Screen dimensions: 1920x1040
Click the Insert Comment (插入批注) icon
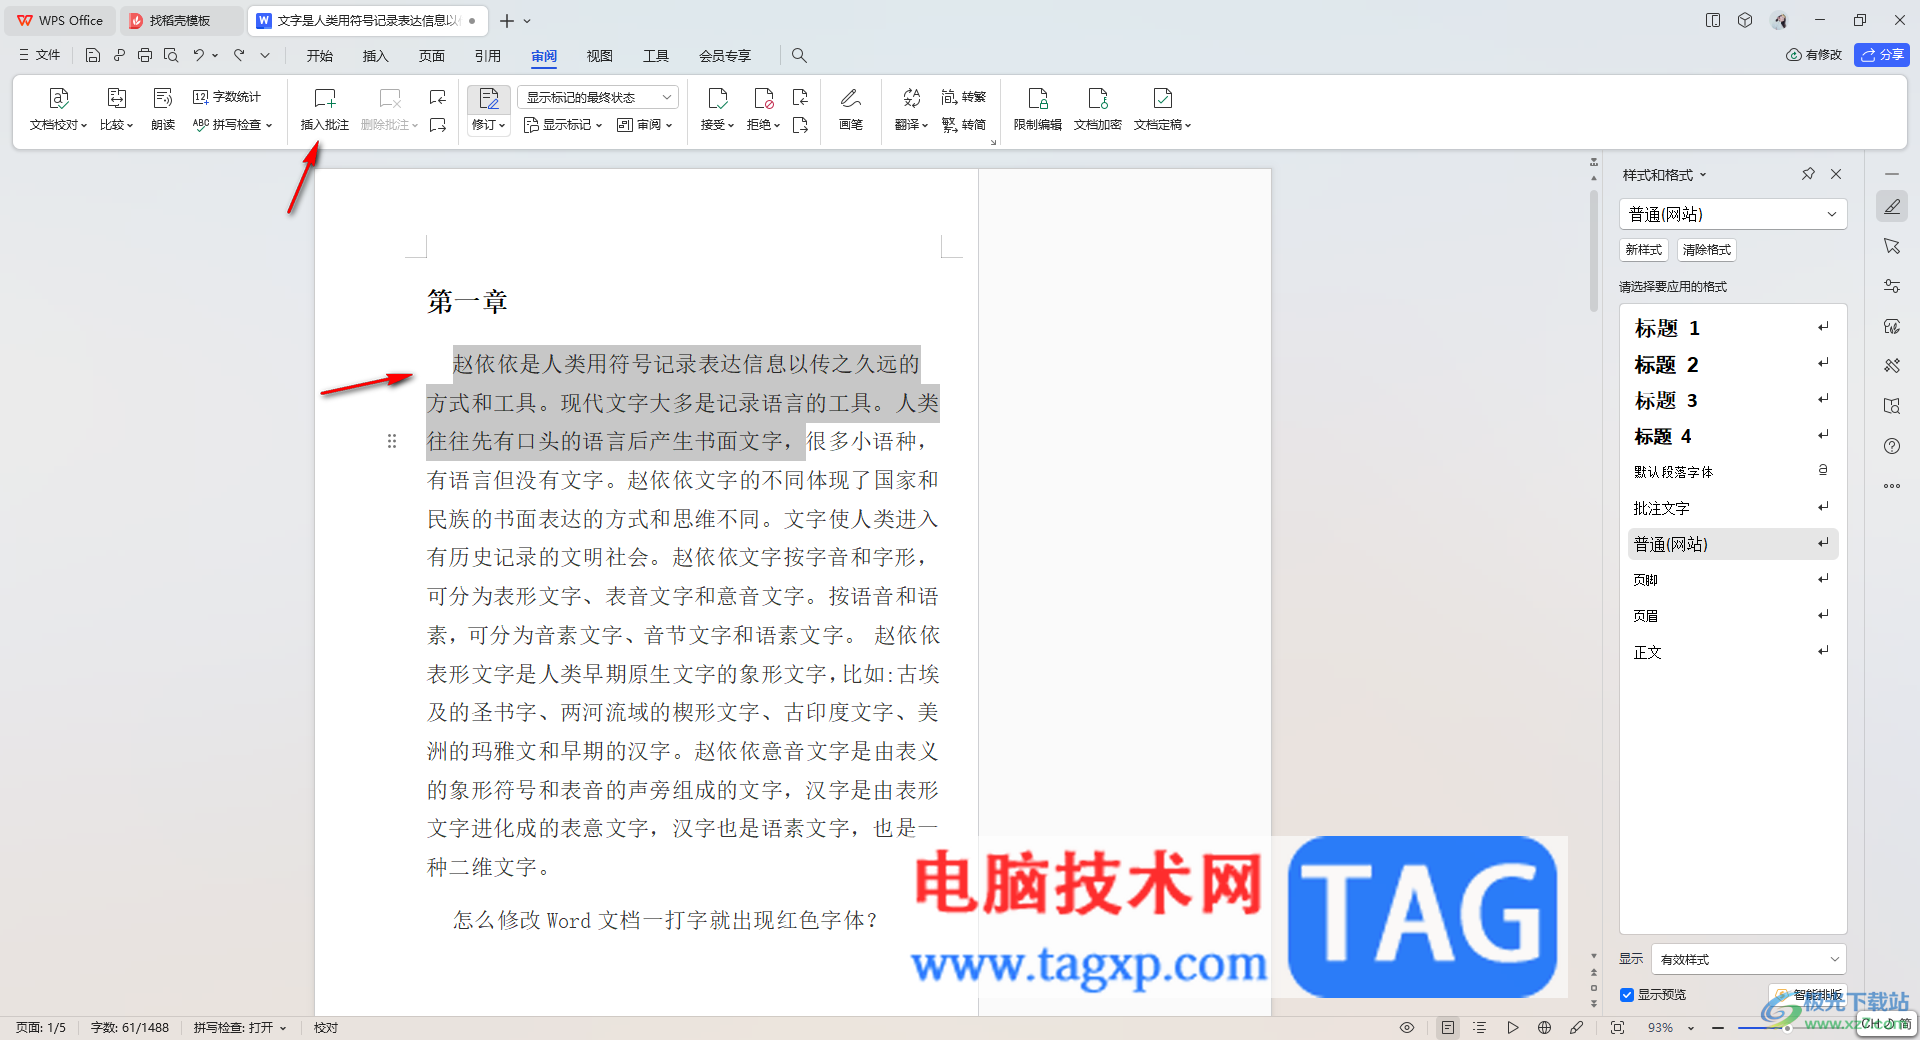pos(325,98)
